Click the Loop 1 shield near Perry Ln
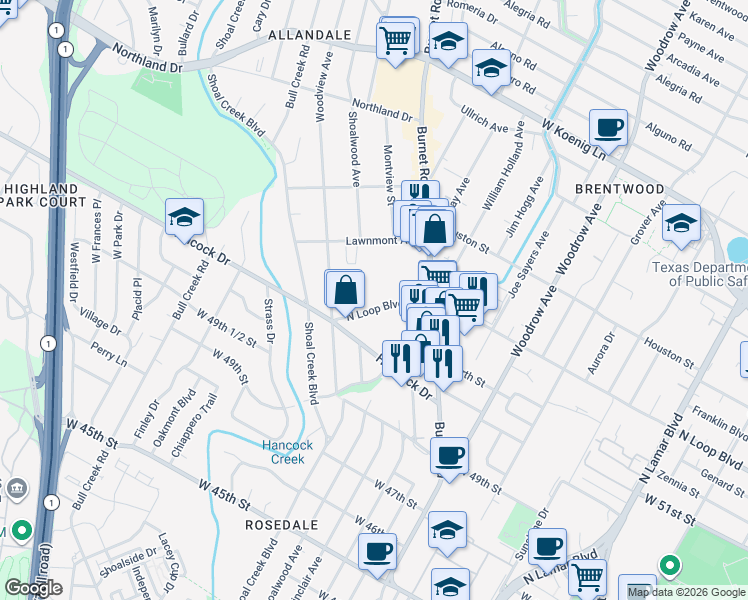The image size is (748, 600). coord(48,343)
